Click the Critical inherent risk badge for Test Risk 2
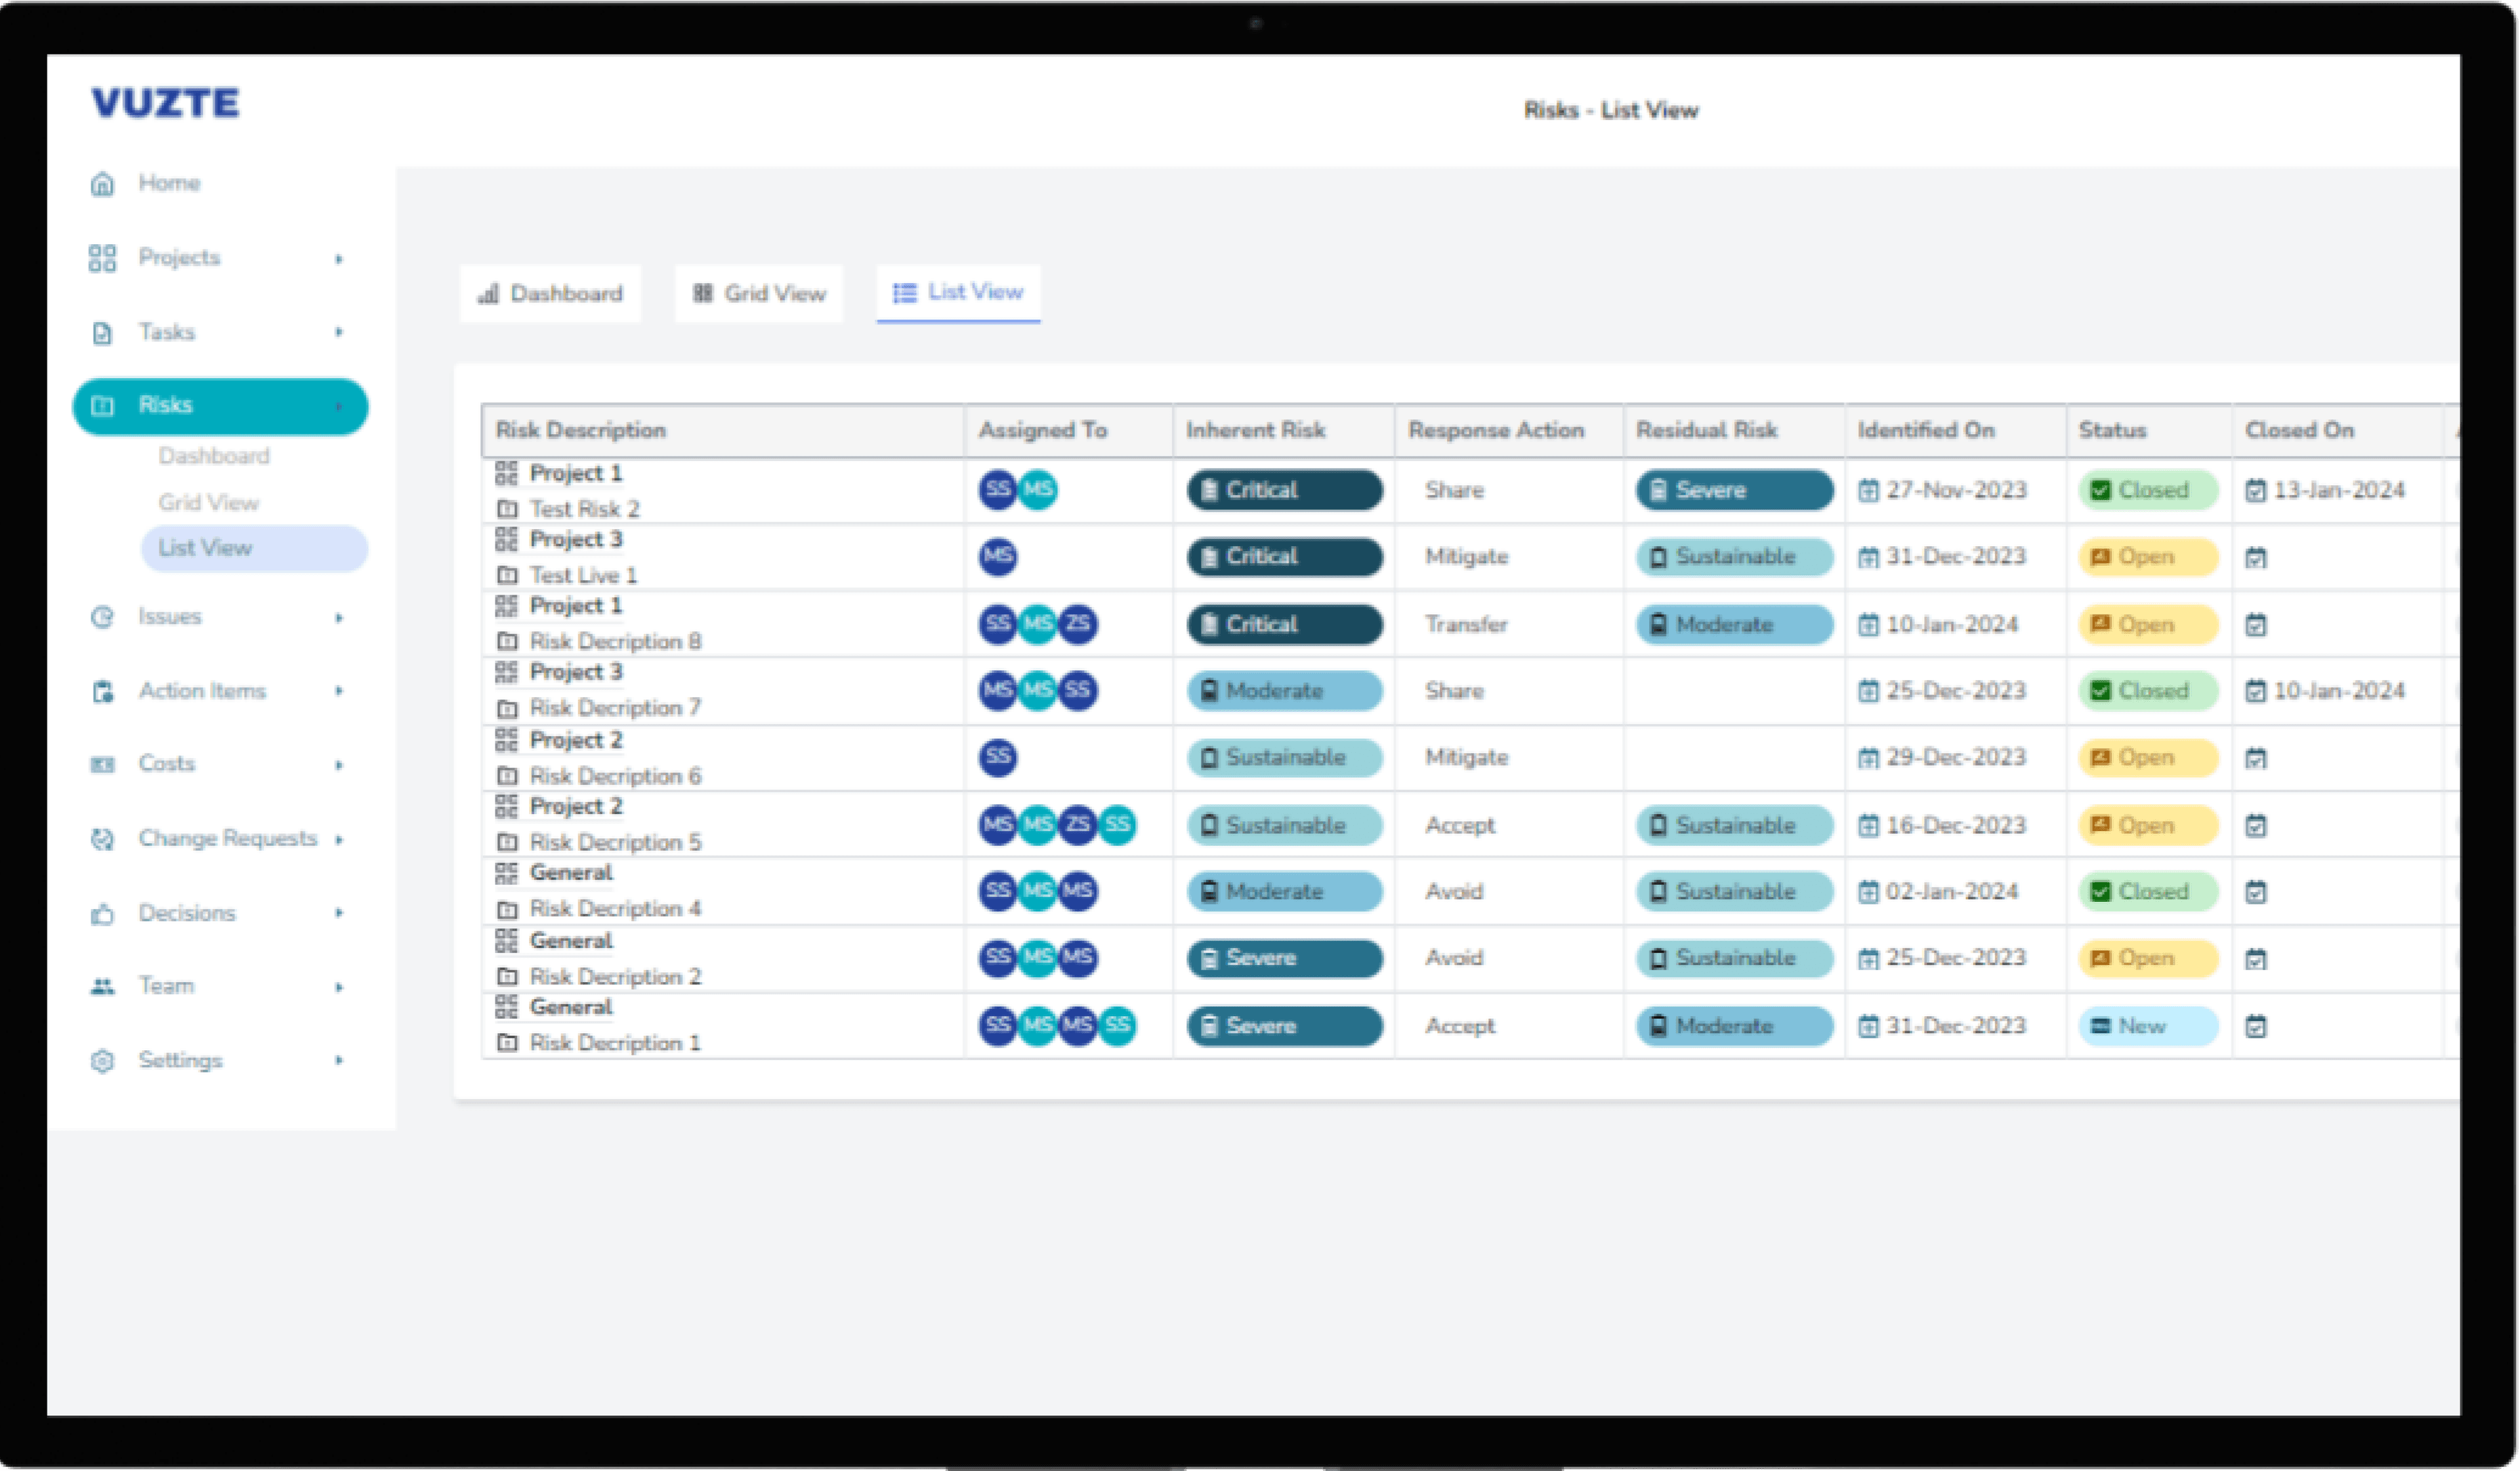The image size is (2520, 1471). pos(1284,490)
